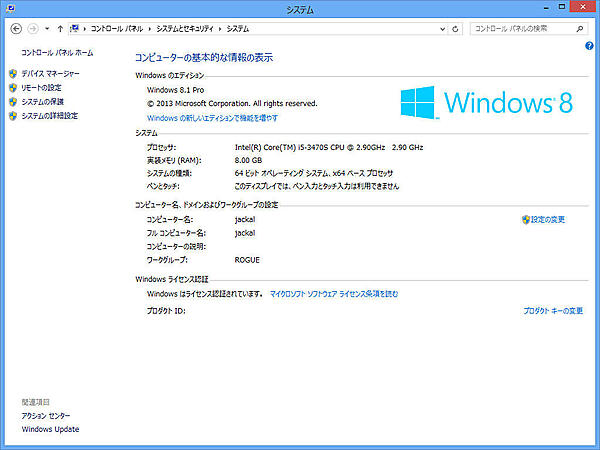
Task: Open help with the blue question icon
Action: 590,47
